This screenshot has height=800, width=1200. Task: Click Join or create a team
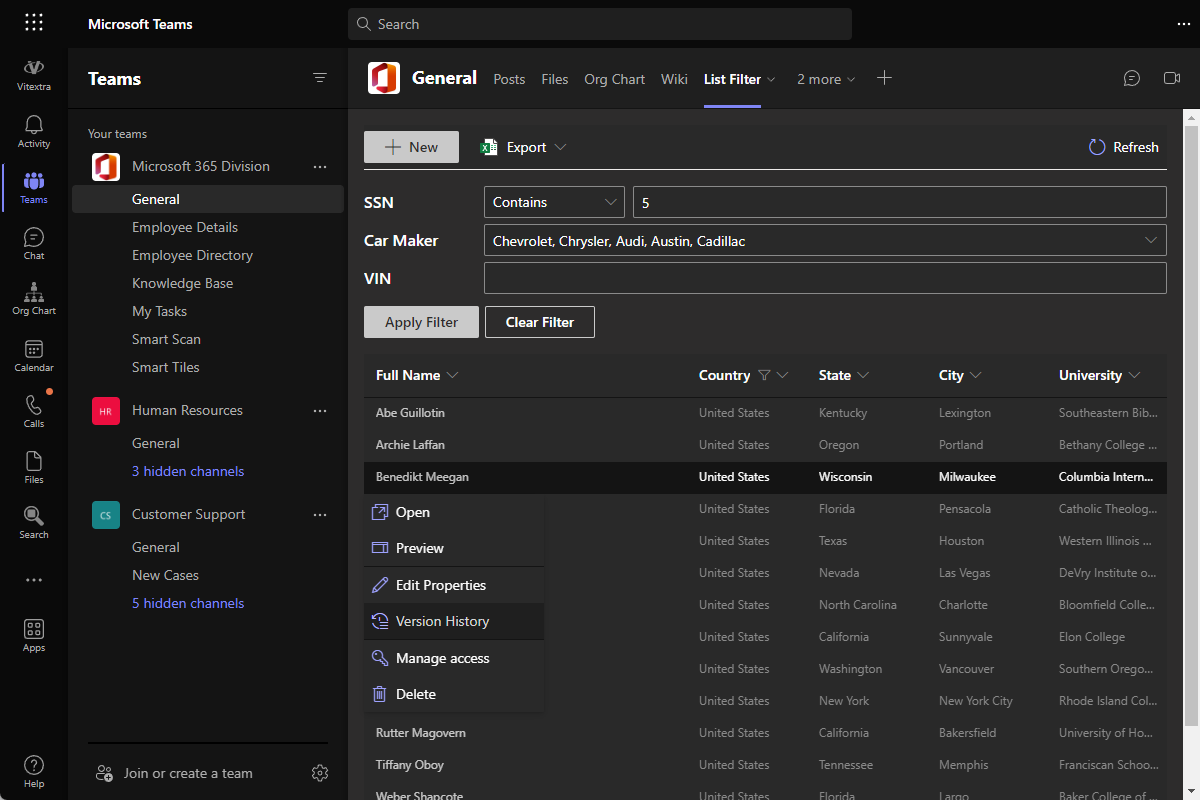pyautogui.click(x=175, y=773)
